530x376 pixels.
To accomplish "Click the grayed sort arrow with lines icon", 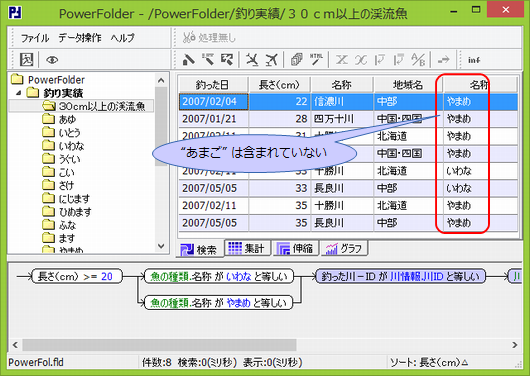I will click(x=399, y=60).
